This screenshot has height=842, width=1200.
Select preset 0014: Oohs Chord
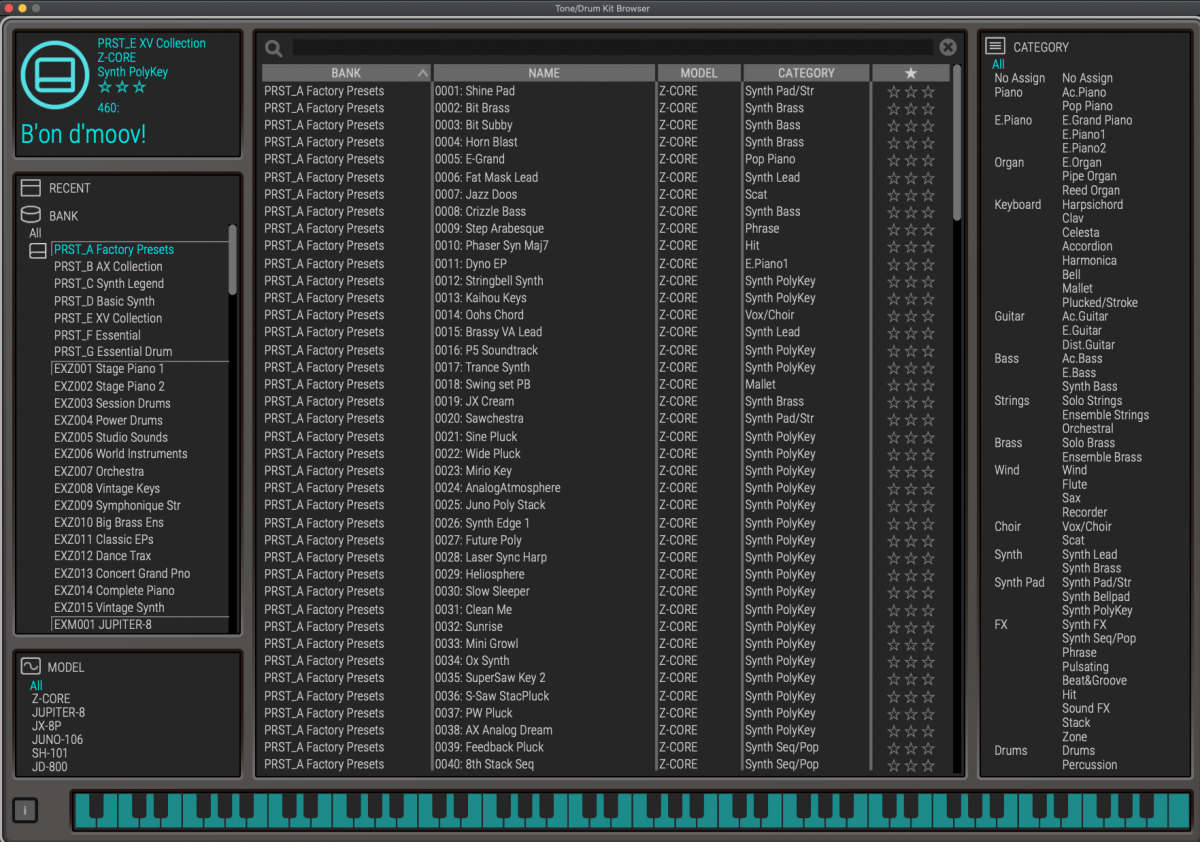(479, 315)
